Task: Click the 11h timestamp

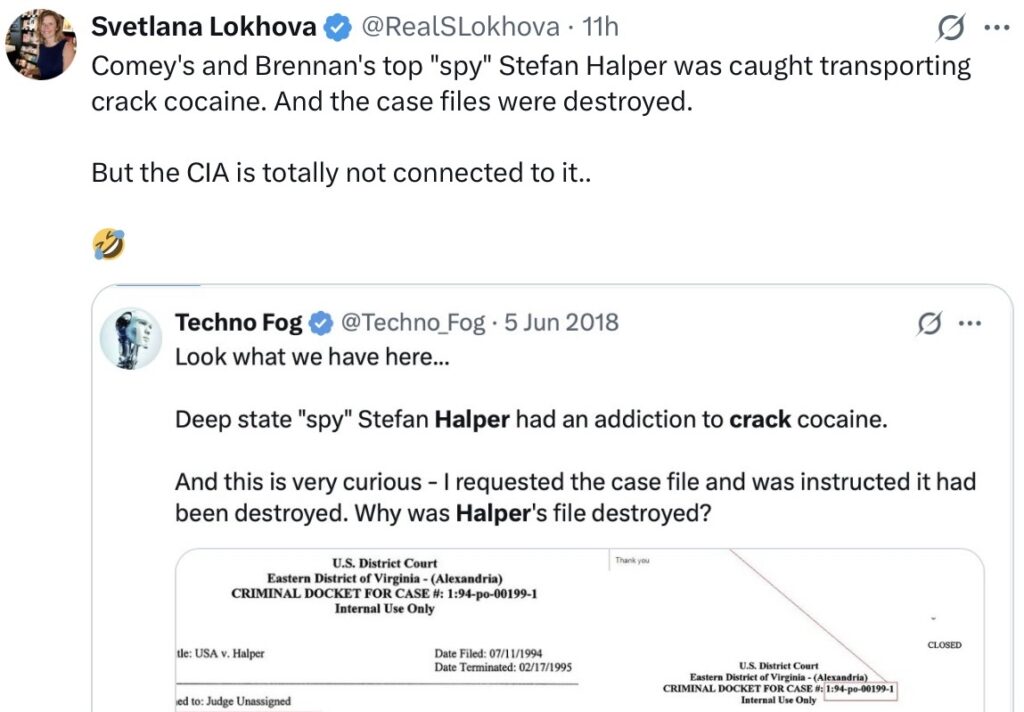Action: click(601, 27)
